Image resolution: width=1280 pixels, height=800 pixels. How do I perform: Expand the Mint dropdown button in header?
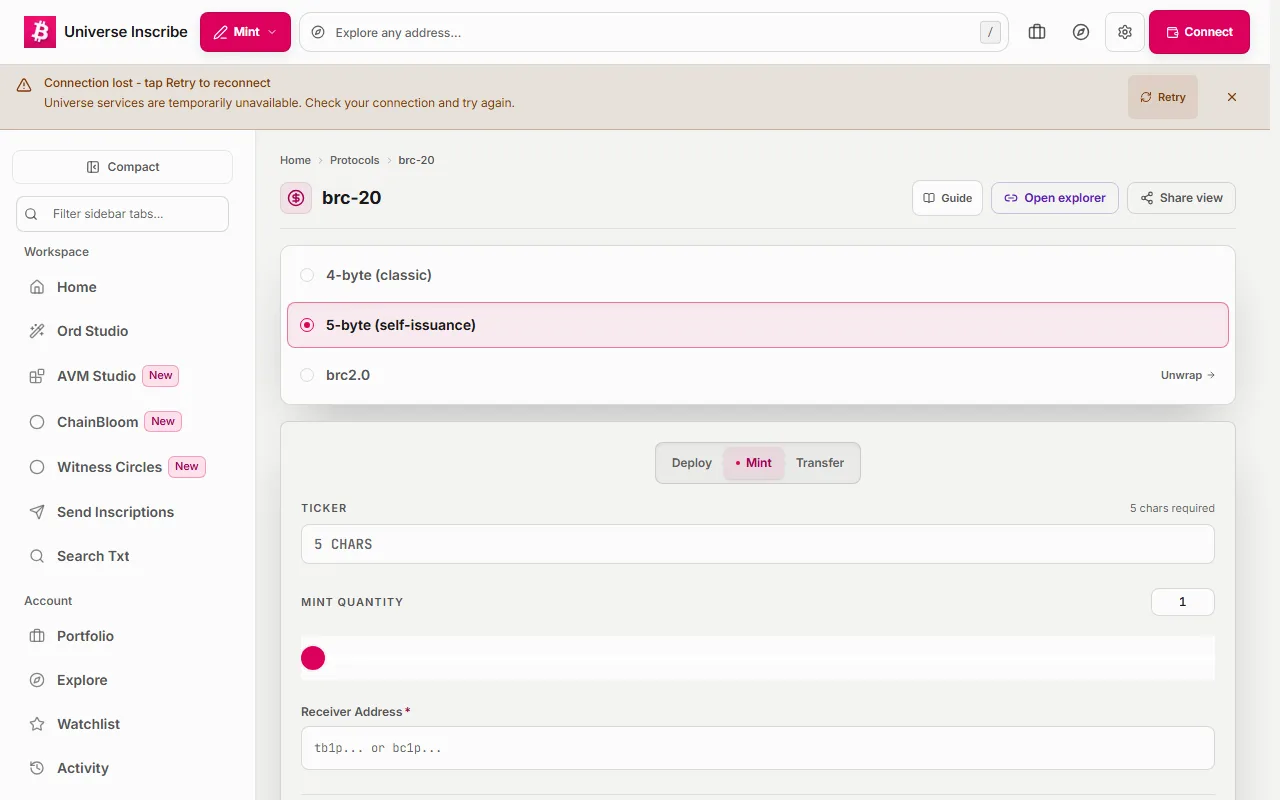[245, 32]
